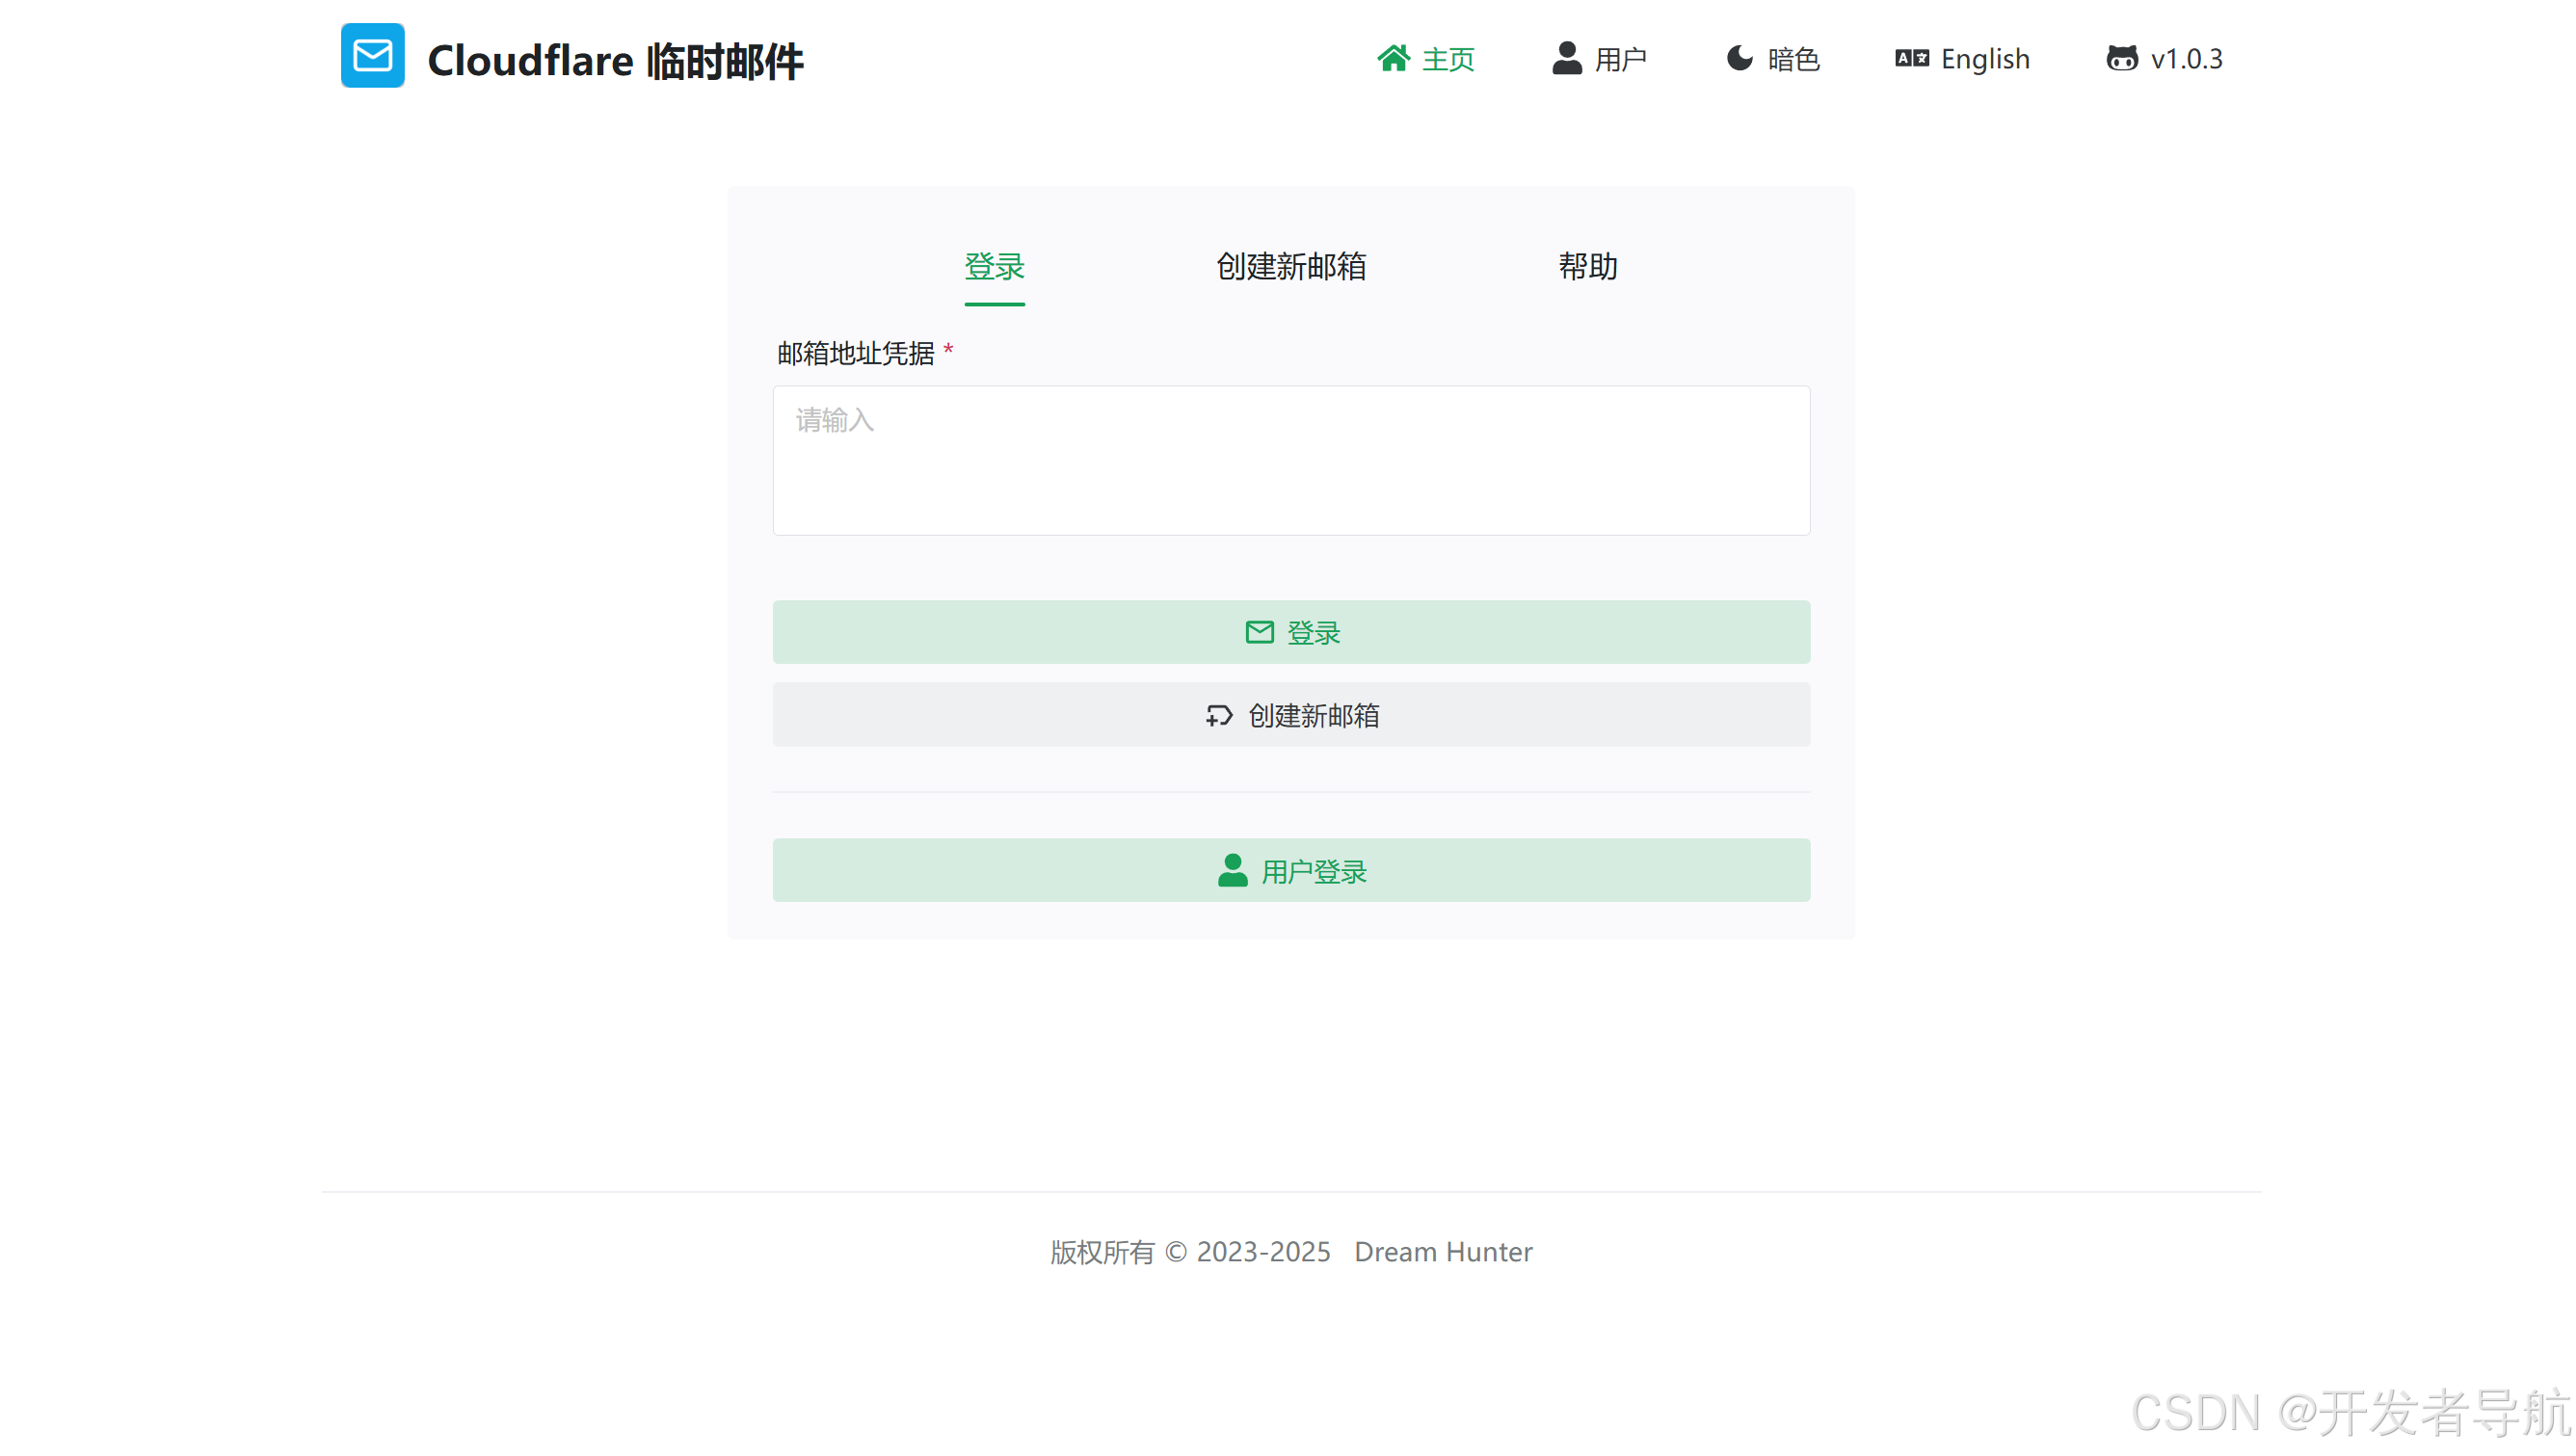Switch to the 创建新邮箱 tab
Image resolution: width=2576 pixels, height=1456 pixels.
1291,267
